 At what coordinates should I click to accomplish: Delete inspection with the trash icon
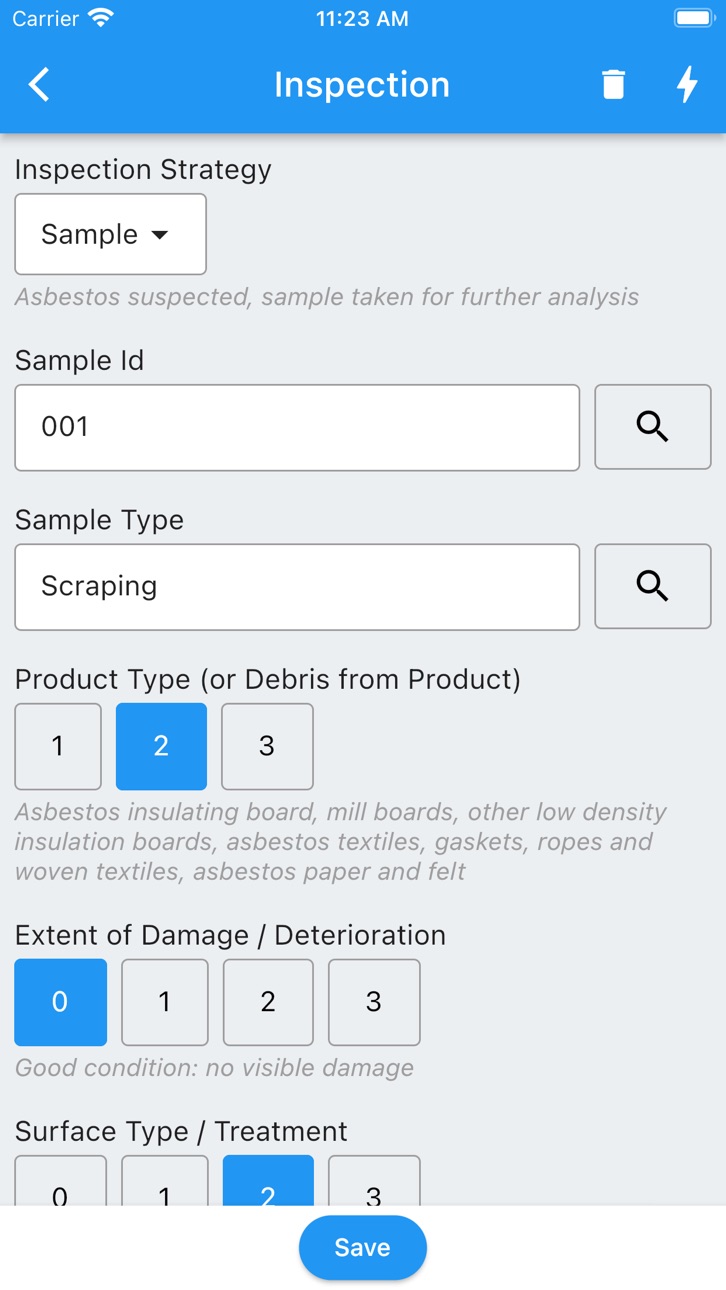point(613,85)
